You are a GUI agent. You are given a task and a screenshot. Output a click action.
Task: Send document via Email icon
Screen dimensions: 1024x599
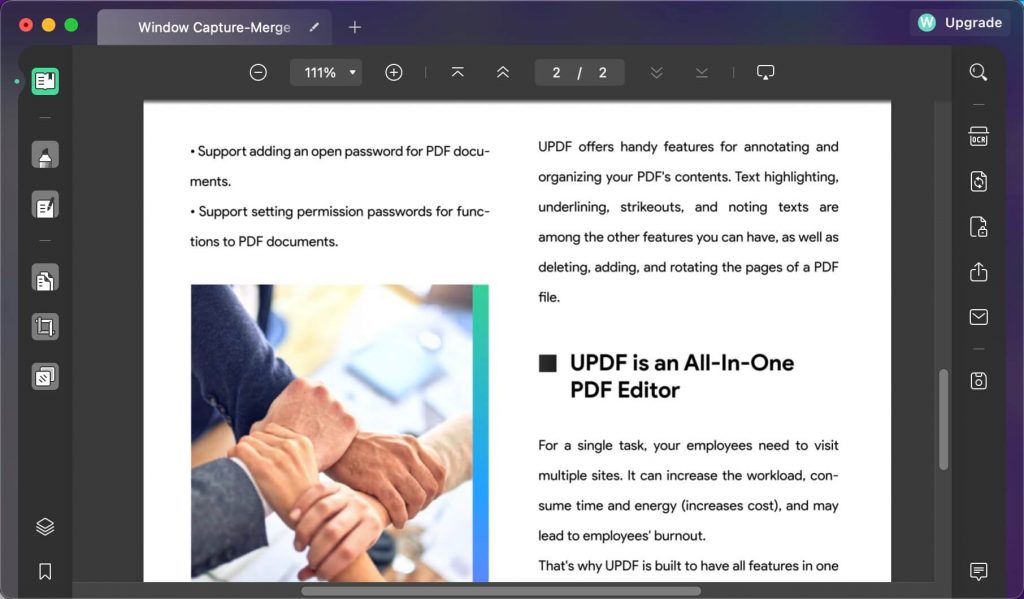click(978, 316)
